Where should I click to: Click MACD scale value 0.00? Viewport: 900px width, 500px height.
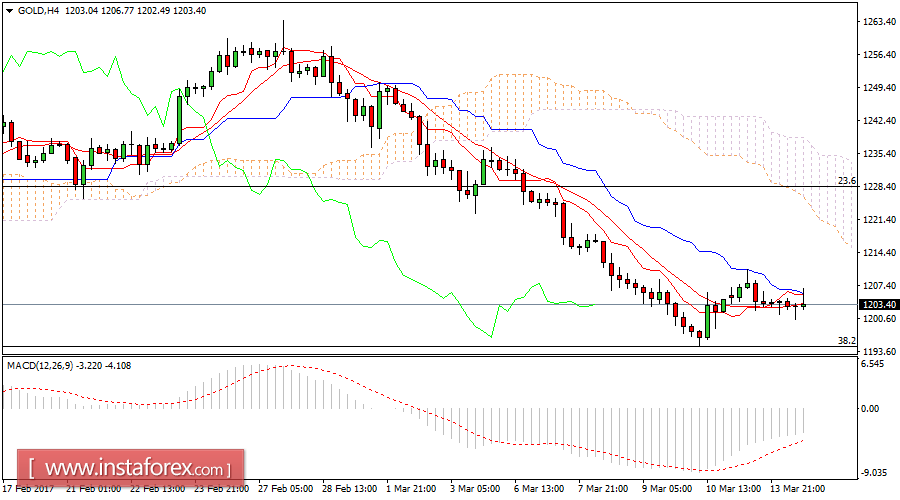[871, 409]
